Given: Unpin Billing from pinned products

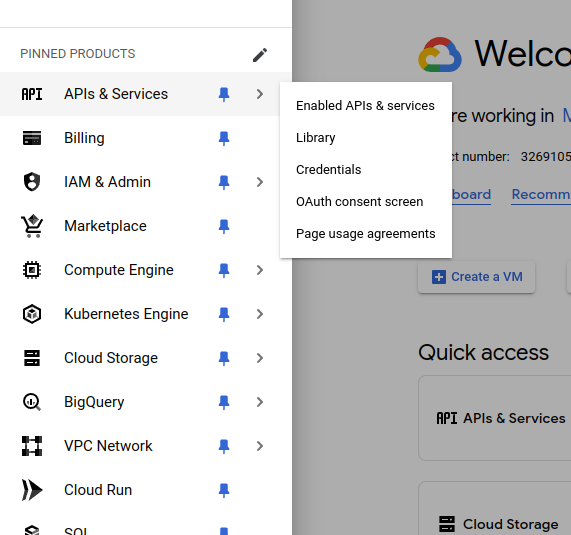Looking at the screenshot, I should point(224,138).
